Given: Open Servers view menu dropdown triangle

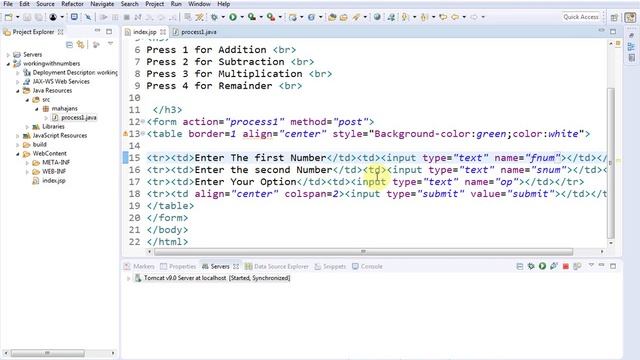Looking at the screenshot, I should tap(591, 266).
